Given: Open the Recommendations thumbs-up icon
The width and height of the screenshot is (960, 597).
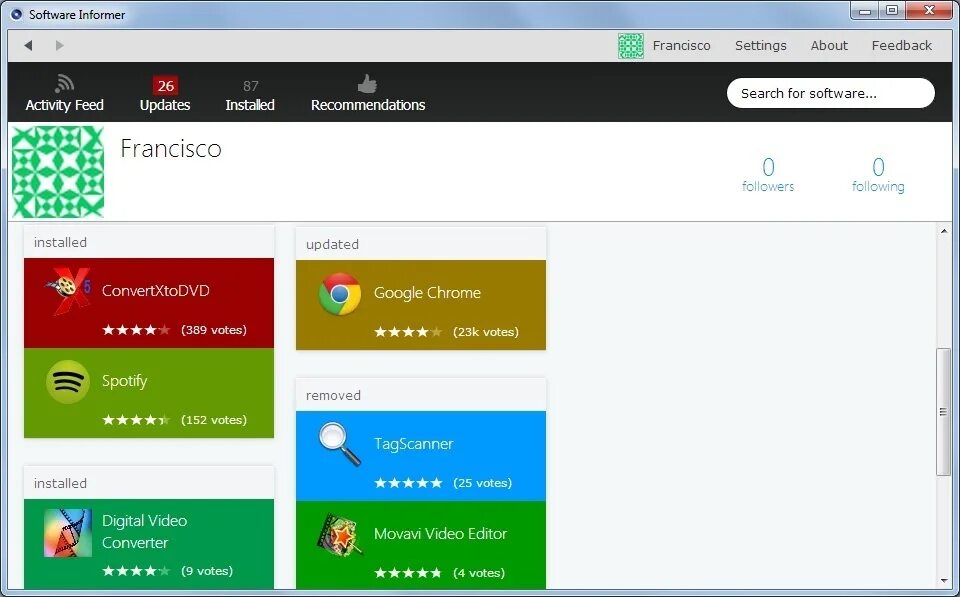Looking at the screenshot, I should coord(367,83).
